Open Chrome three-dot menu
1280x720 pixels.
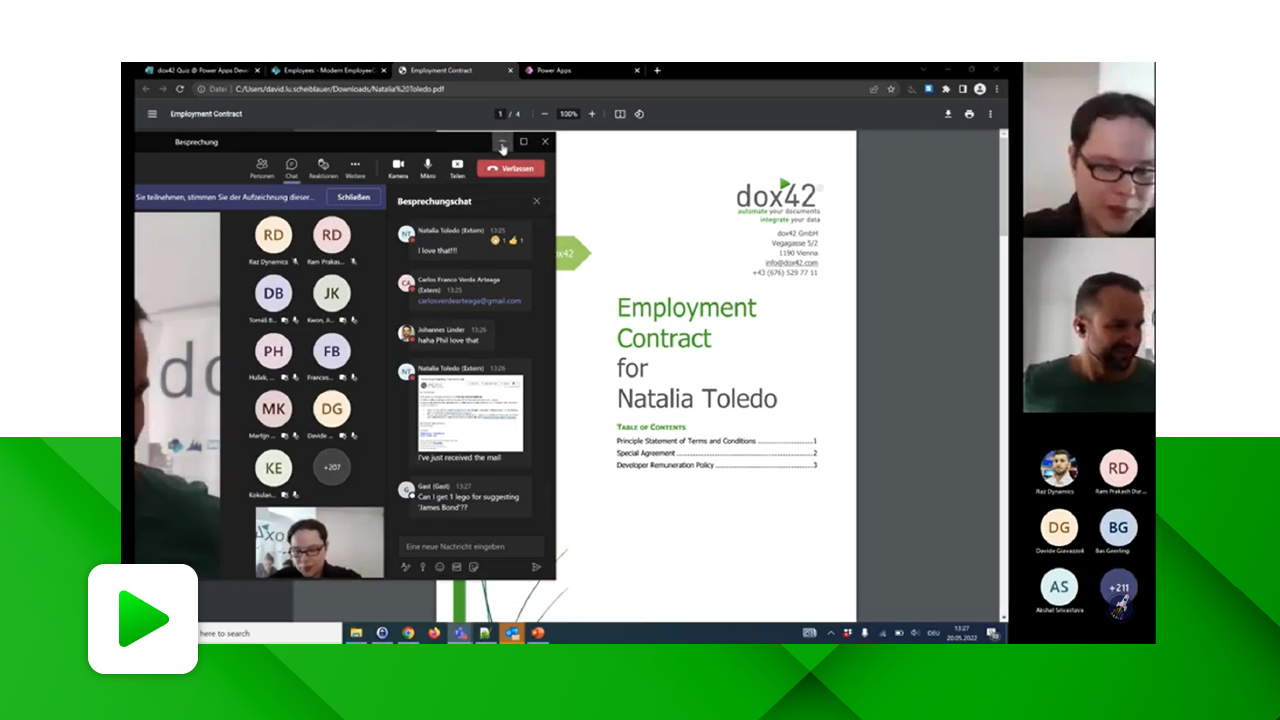point(997,89)
